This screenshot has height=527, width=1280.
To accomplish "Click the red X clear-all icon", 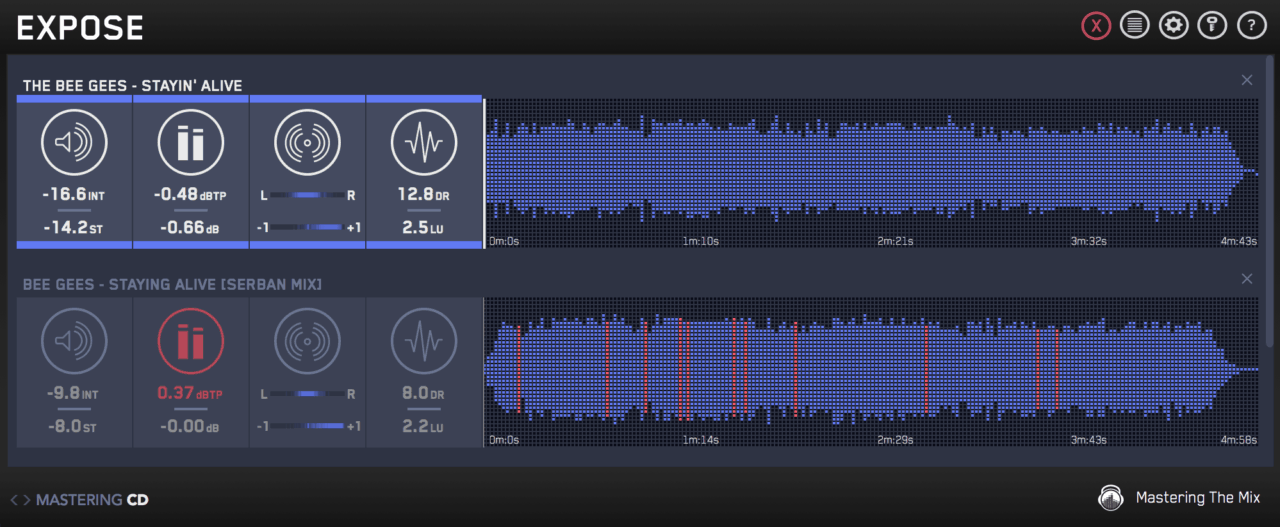I will click(1096, 26).
